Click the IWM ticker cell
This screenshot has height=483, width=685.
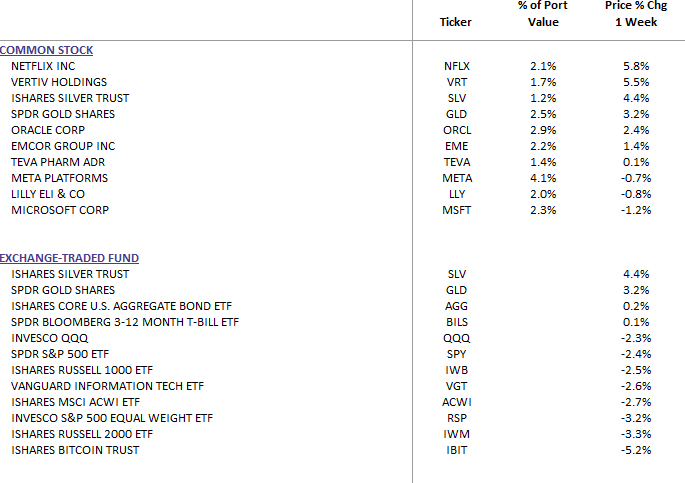[x=456, y=434]
